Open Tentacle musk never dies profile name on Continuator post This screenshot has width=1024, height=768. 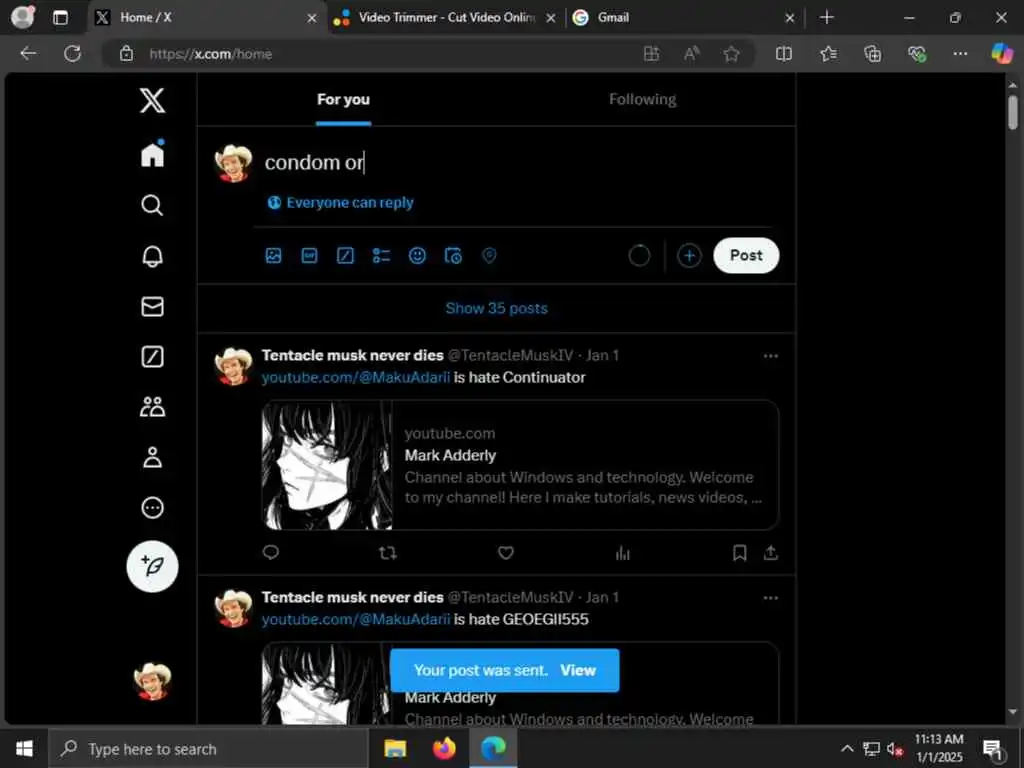(x=353, y=355)
